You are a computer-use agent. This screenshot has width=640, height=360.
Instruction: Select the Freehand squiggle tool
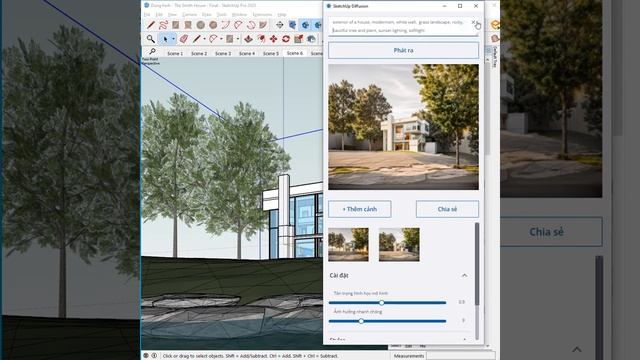point(163,25)
